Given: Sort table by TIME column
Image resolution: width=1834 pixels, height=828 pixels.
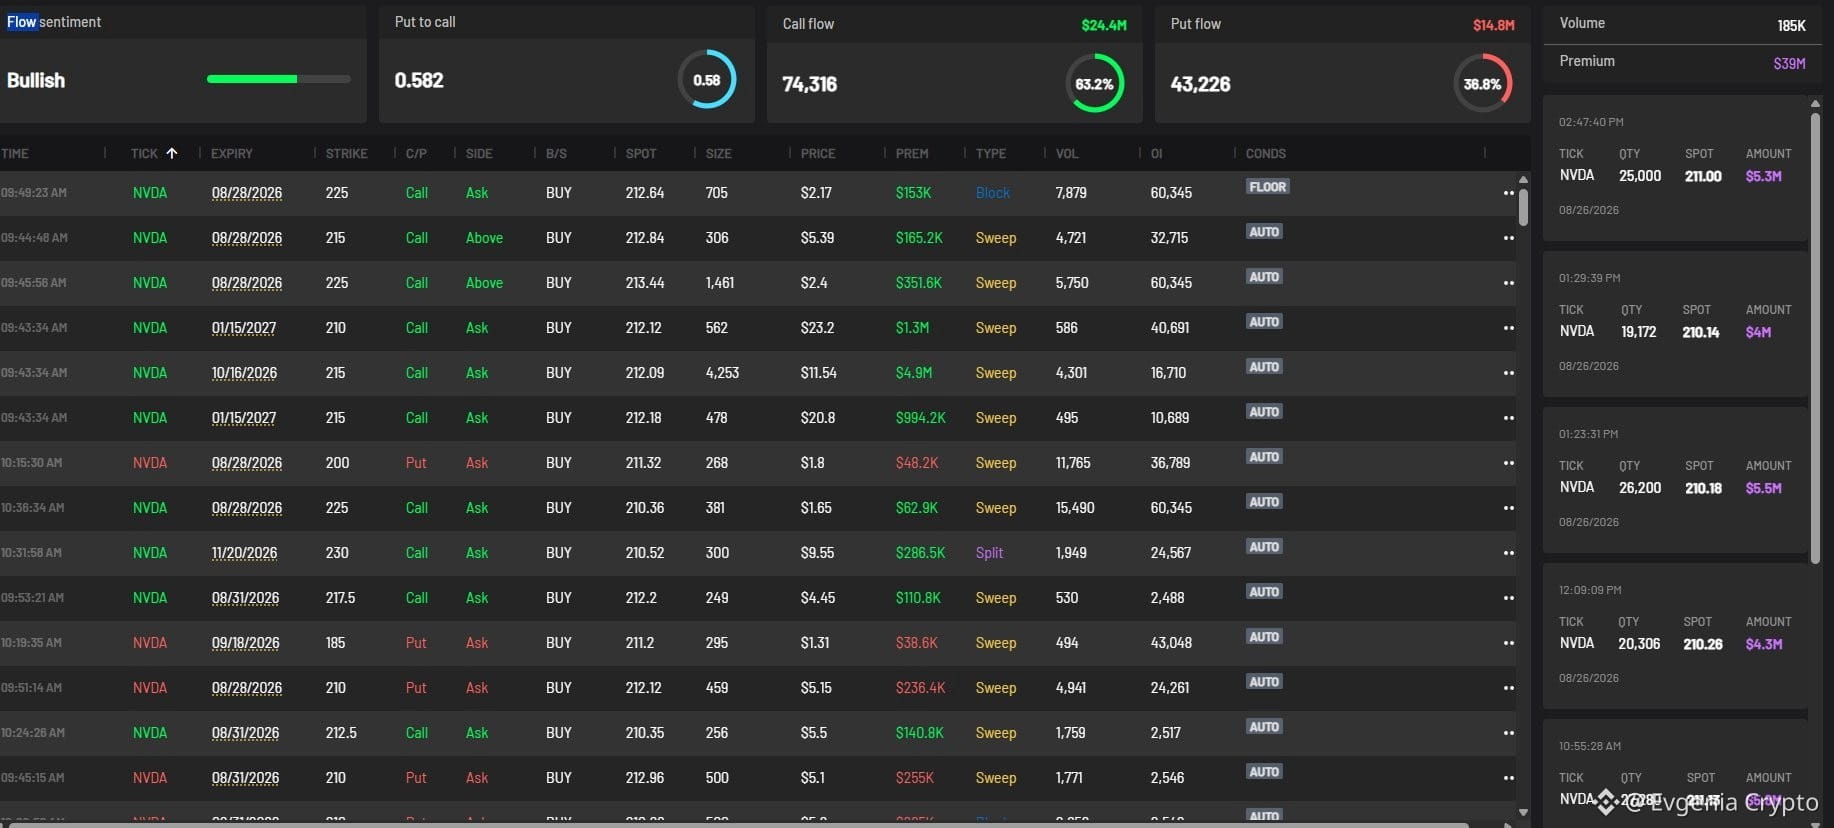Looking at the screenshot, I should tap(15, 153).
